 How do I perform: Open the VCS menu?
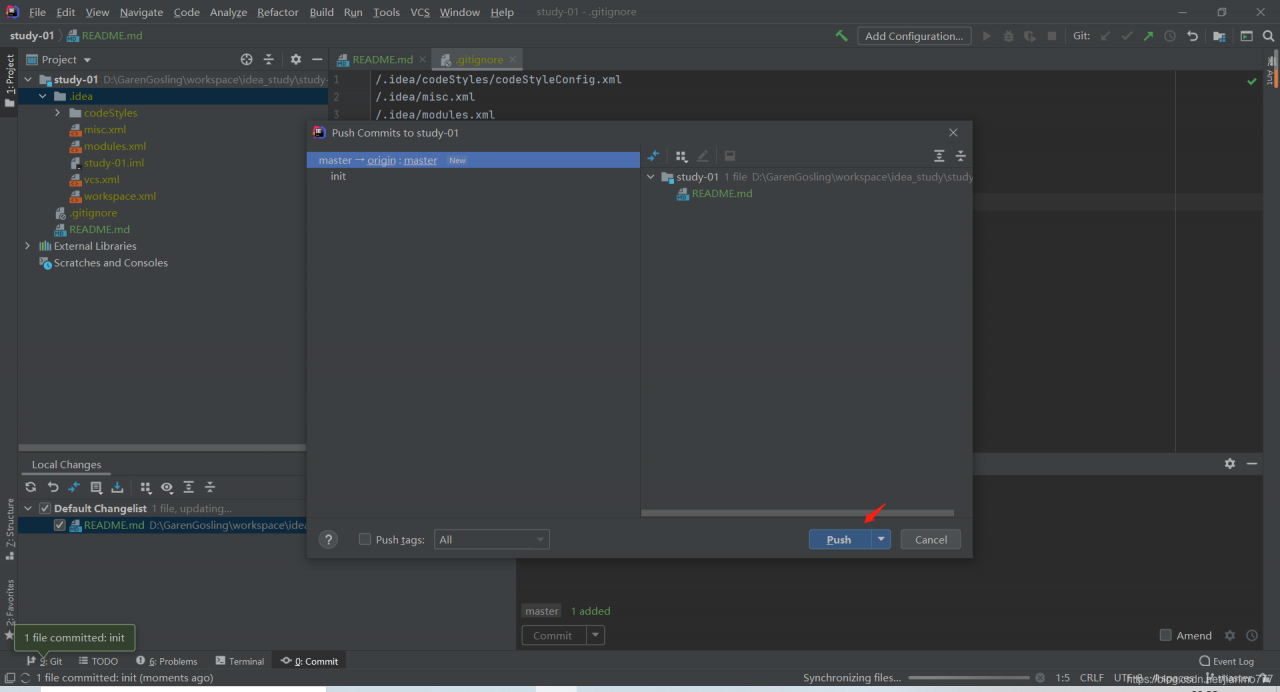tap(420, 12)
